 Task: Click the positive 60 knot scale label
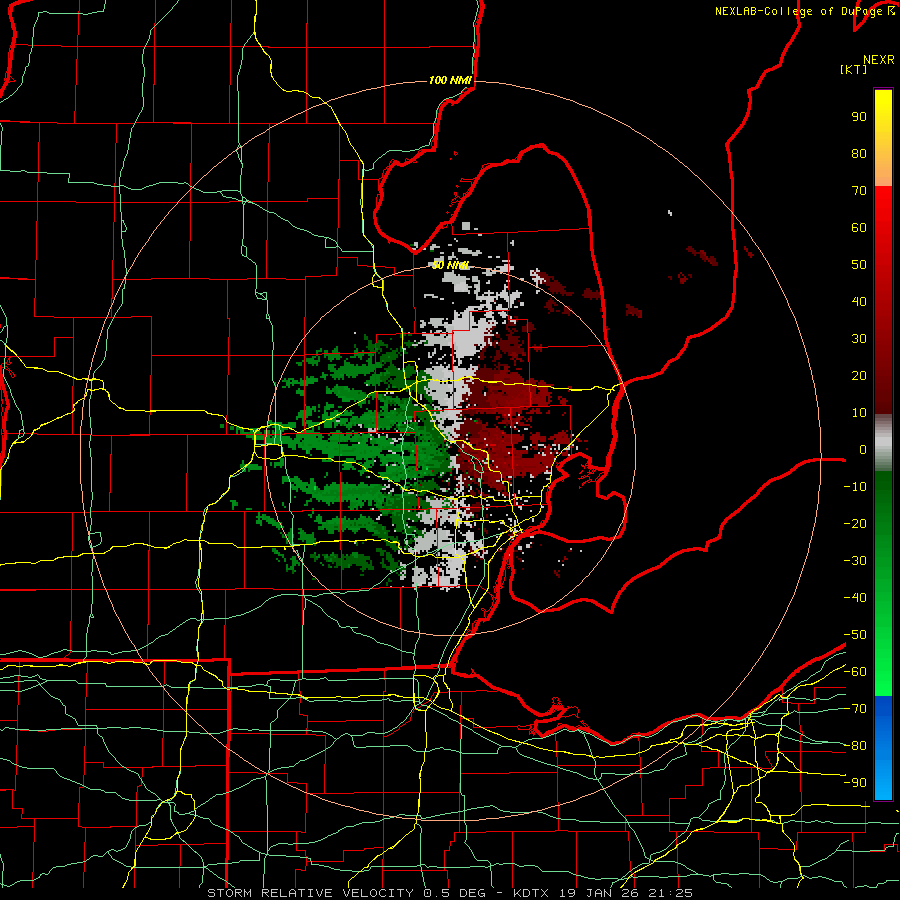tap(859, 228)
